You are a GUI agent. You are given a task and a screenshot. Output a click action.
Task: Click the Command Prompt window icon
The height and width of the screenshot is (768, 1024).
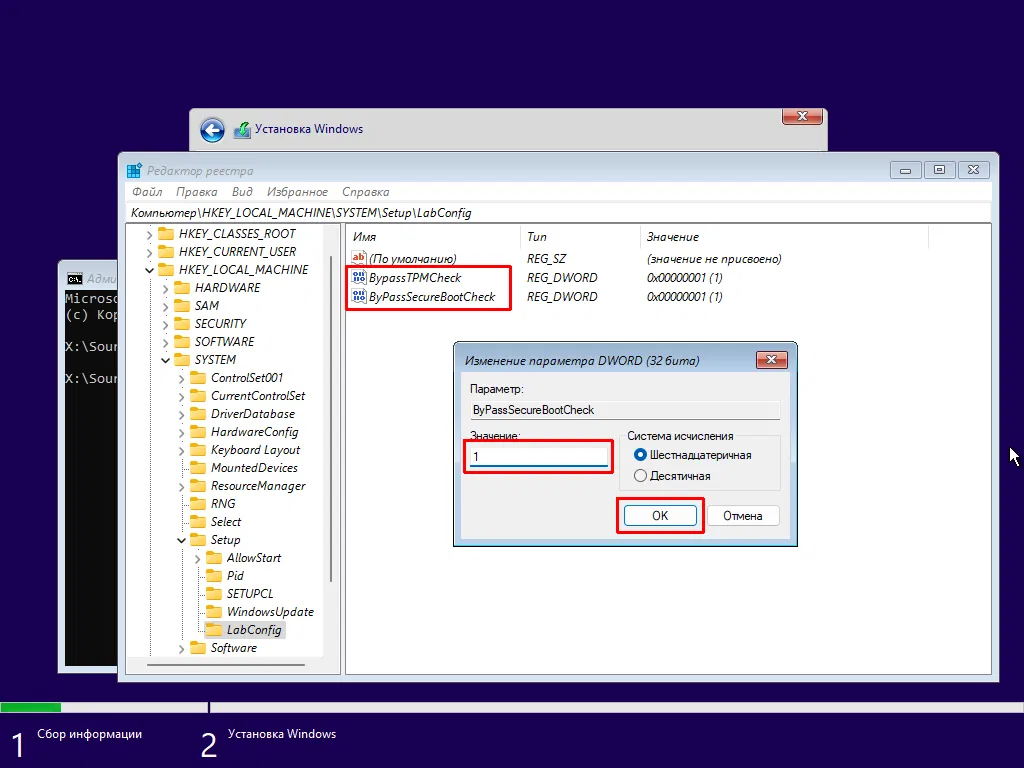click(75, 279)
